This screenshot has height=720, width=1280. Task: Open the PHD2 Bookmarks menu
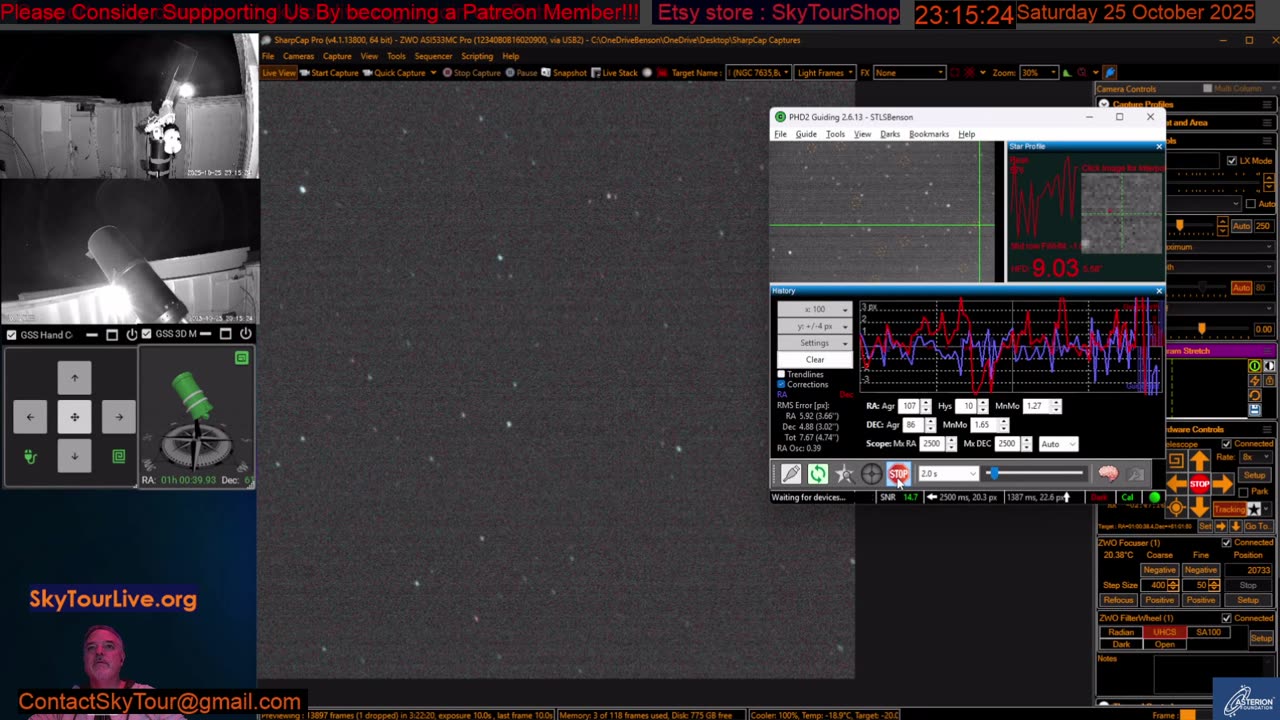point(929,134)
